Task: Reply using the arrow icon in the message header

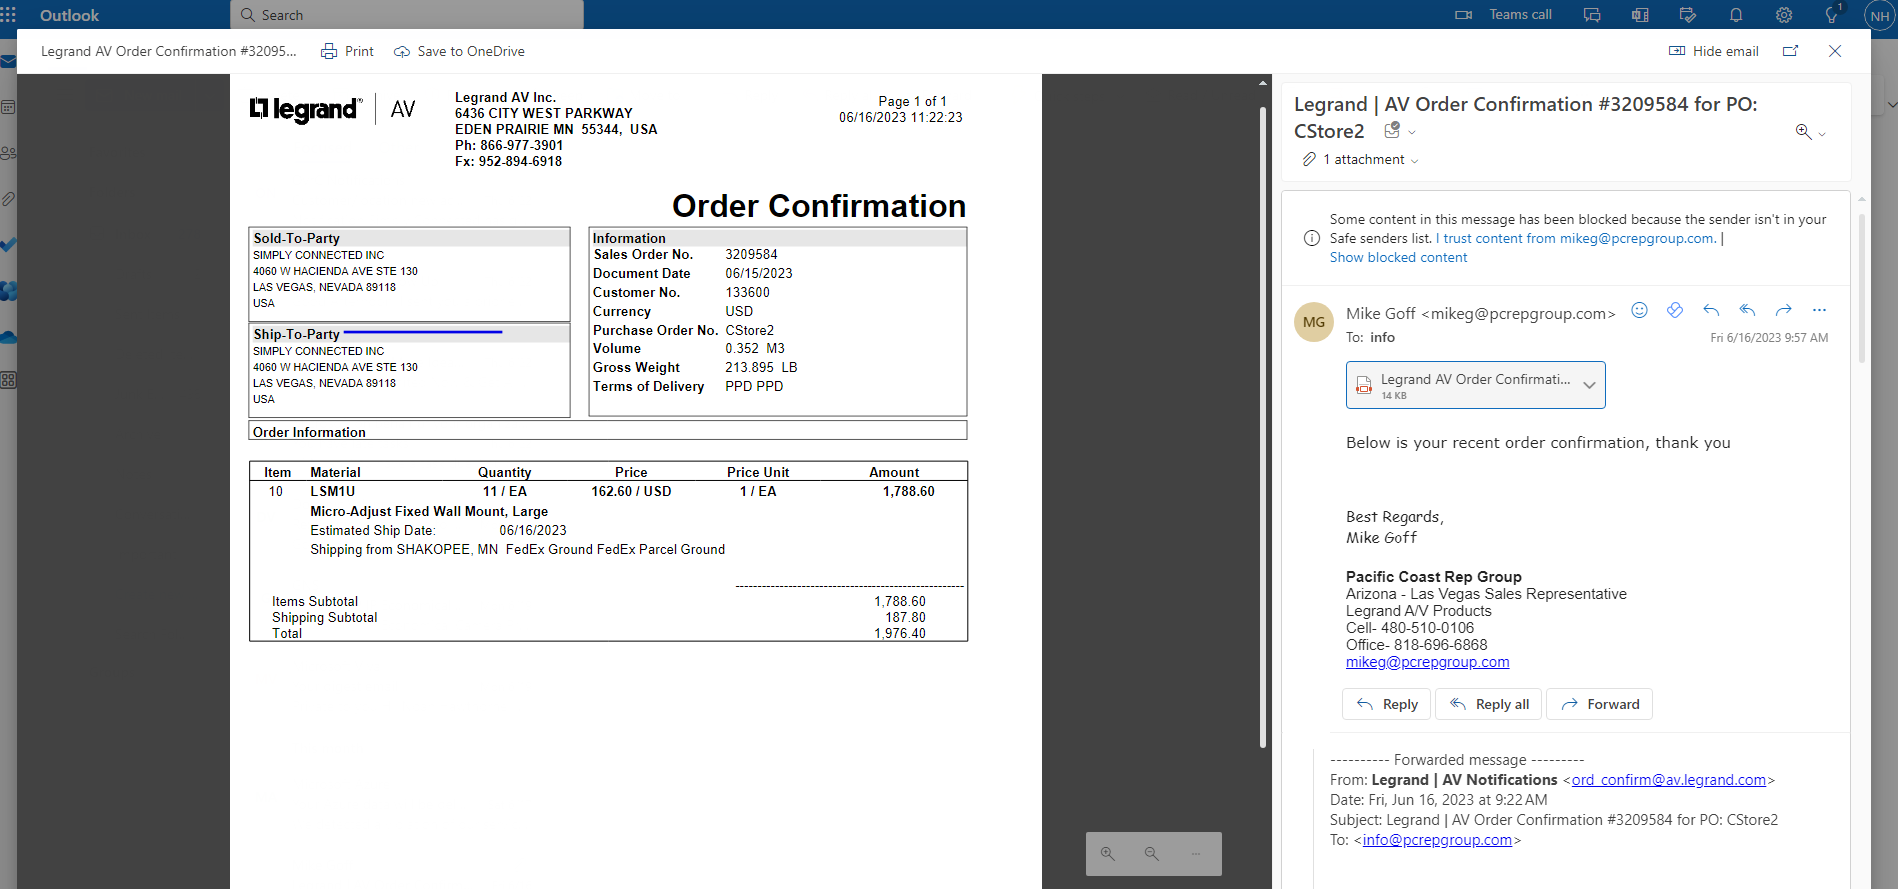Action: (1711, 310)
